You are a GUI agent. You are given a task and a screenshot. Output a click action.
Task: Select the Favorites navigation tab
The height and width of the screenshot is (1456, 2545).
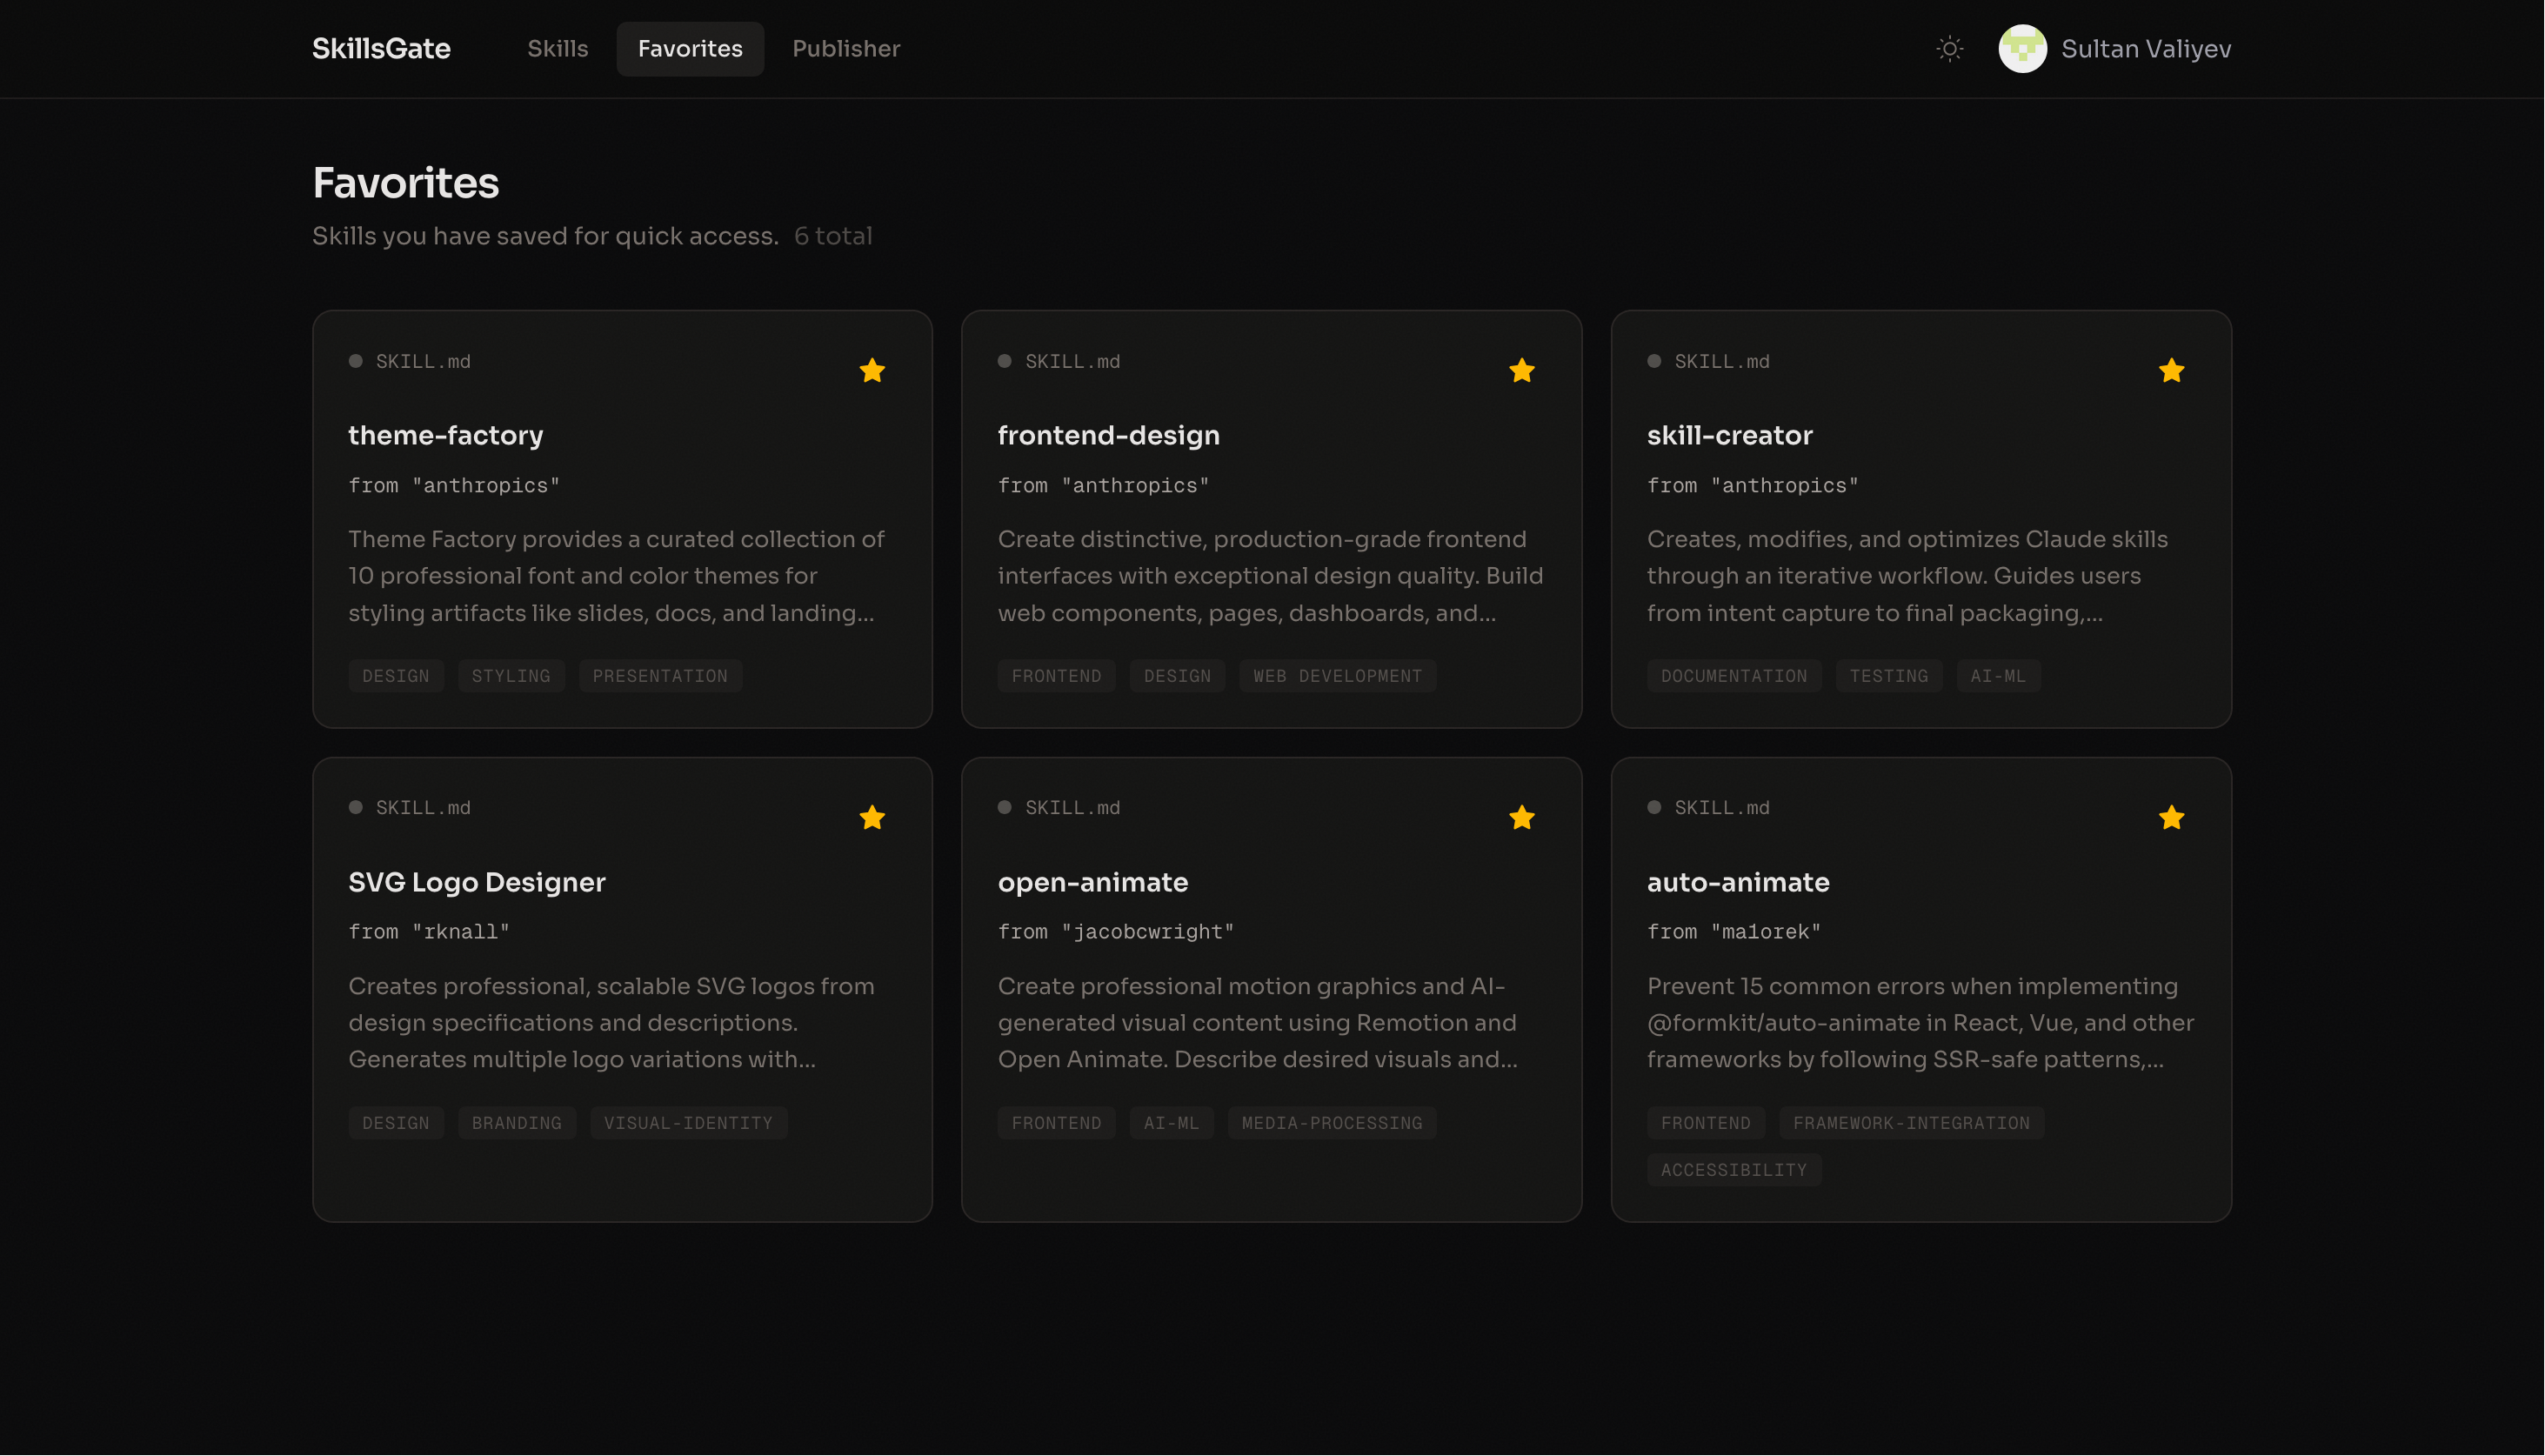coord(690,49)
